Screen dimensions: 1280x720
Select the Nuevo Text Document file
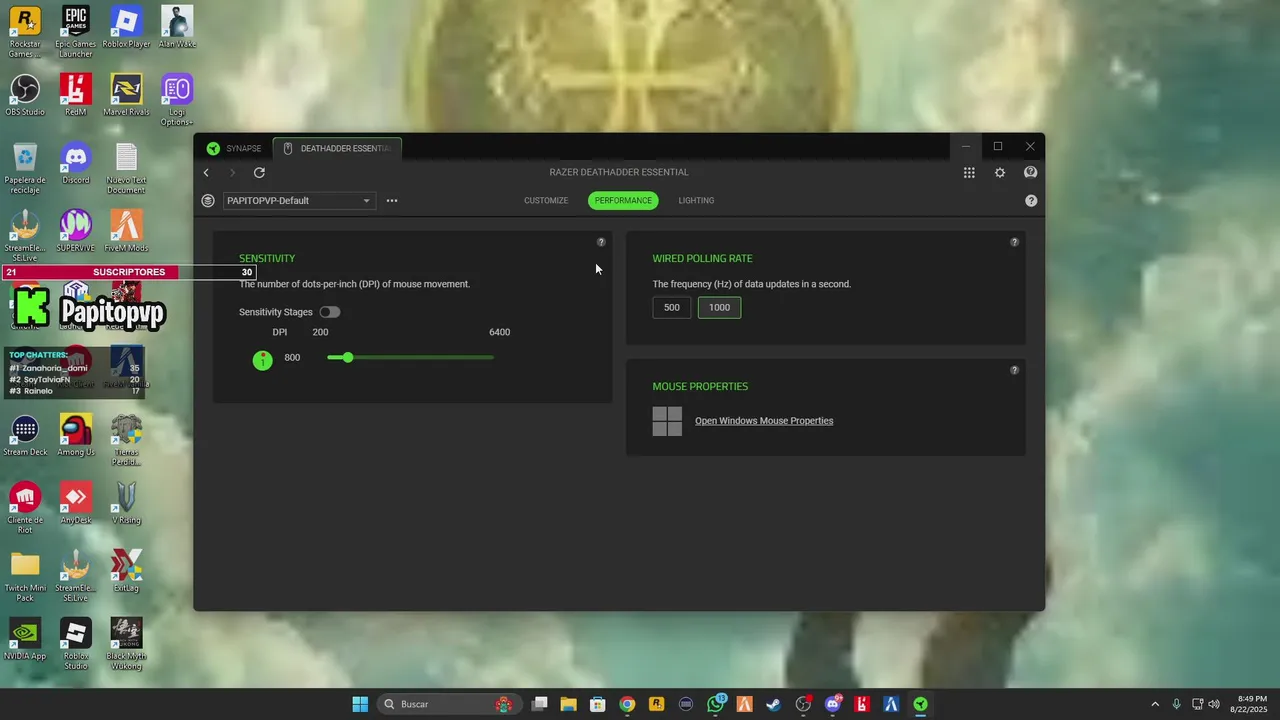coord(126,168)
